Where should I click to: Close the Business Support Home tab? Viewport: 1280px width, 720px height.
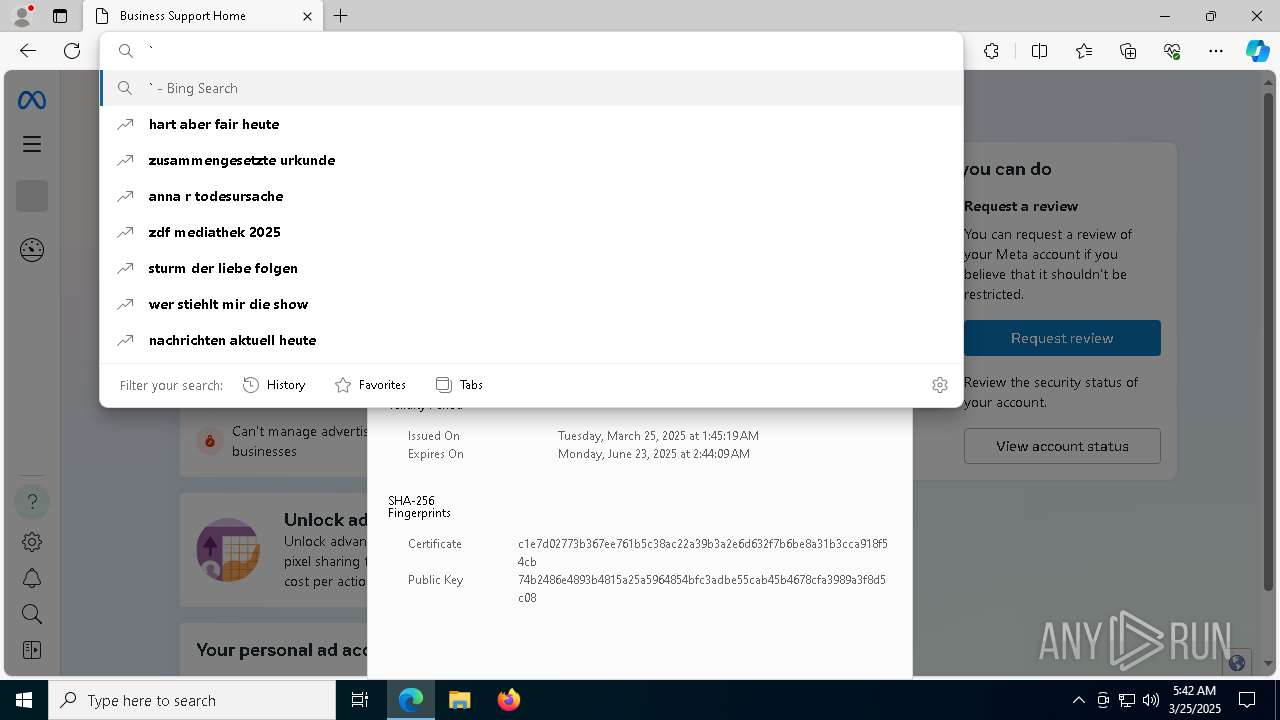click(307, 16)
